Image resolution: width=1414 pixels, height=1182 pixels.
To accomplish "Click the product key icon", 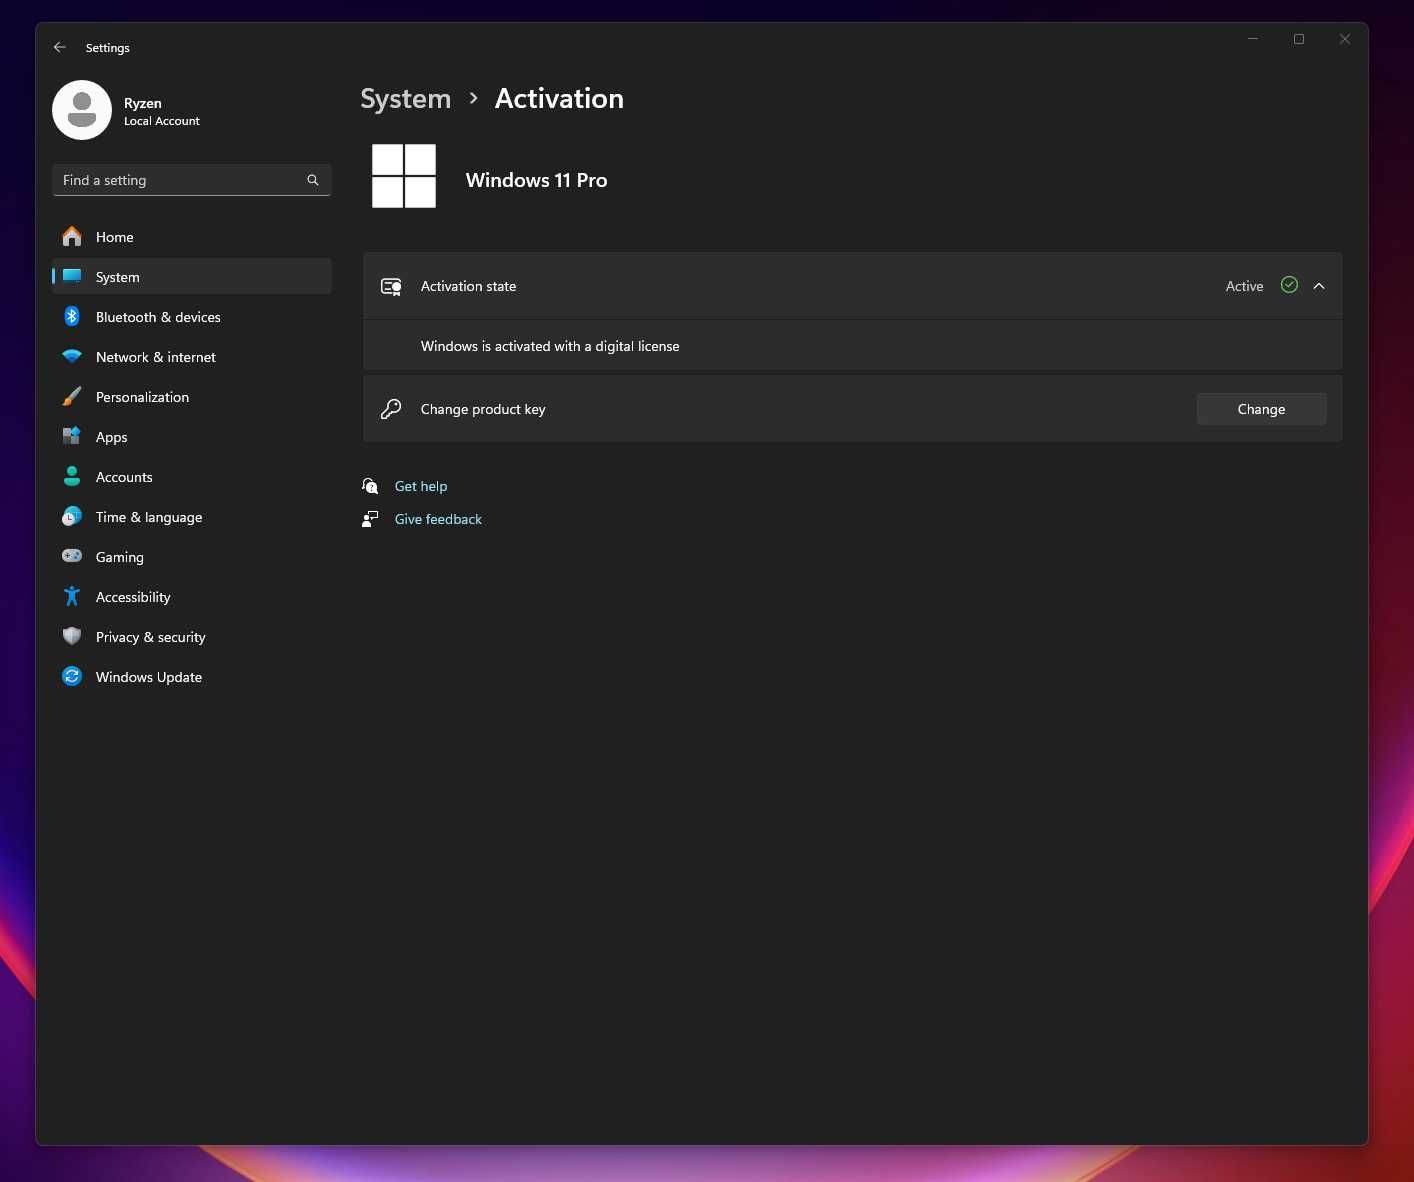I will (x=391, y=409).
